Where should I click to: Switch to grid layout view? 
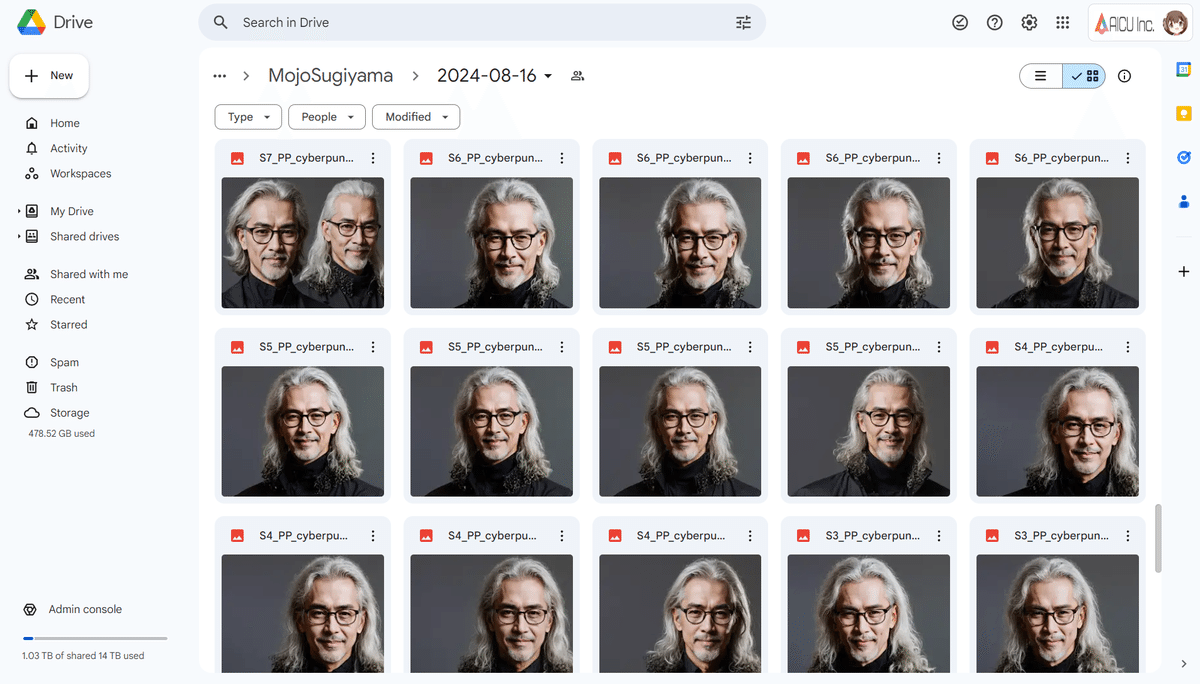click(1084, 76)
